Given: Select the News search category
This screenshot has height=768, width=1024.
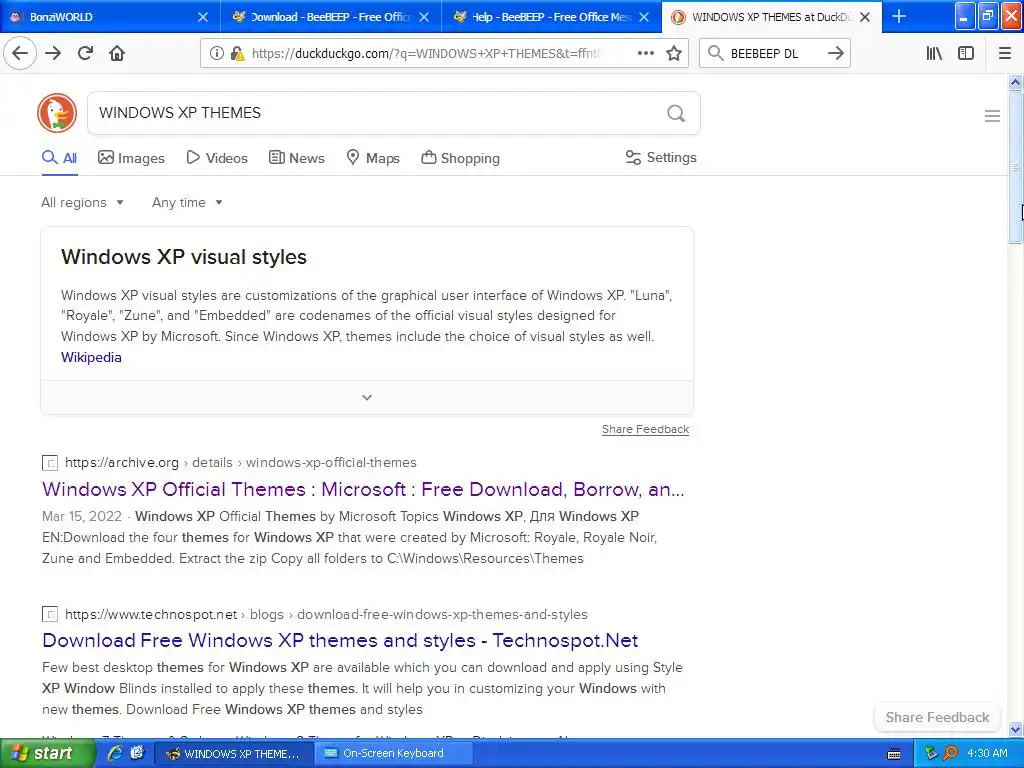Looking at the screenshot, I should tap(296, 158).
